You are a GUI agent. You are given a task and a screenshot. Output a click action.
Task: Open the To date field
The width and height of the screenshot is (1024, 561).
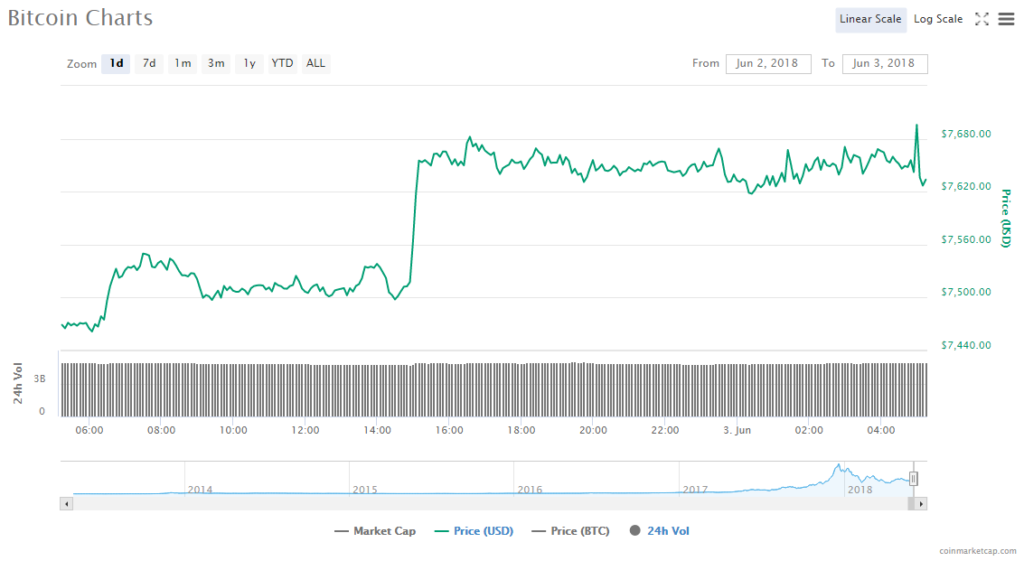(885, 63)
